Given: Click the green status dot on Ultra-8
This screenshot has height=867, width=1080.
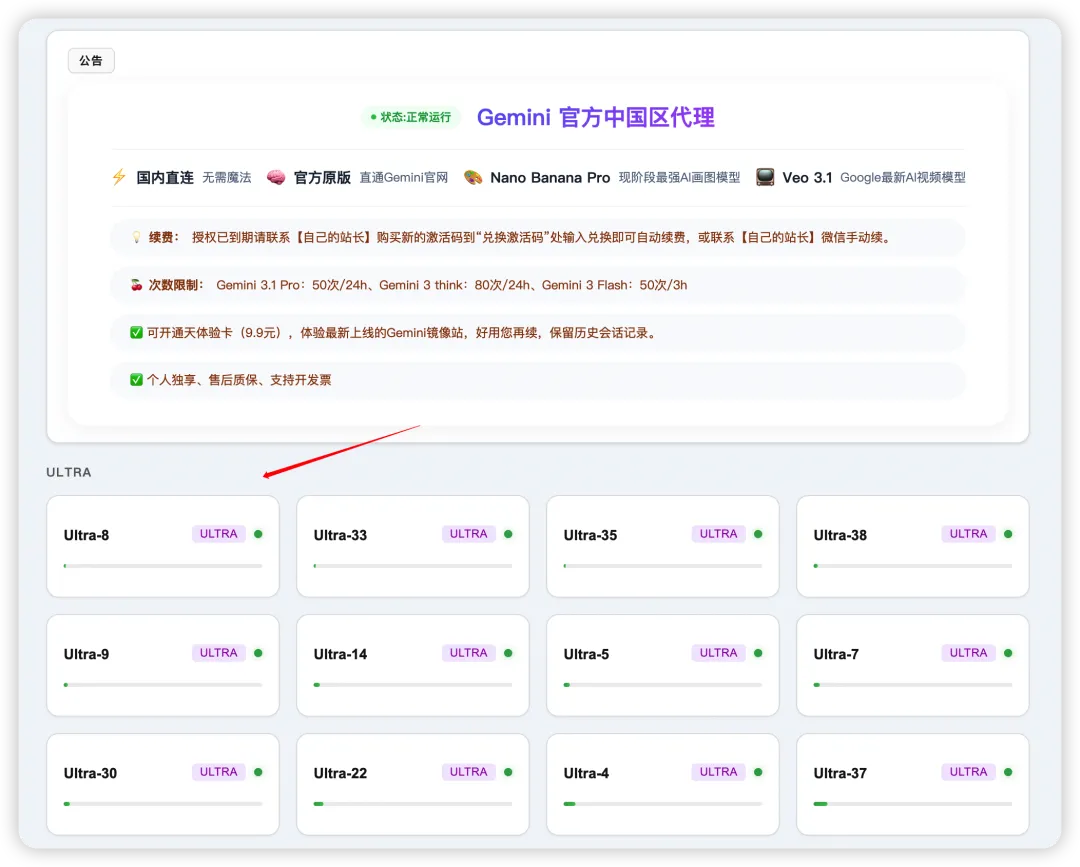Looking at the screenshot, I should pyautogui.click(x=258, y=534).
